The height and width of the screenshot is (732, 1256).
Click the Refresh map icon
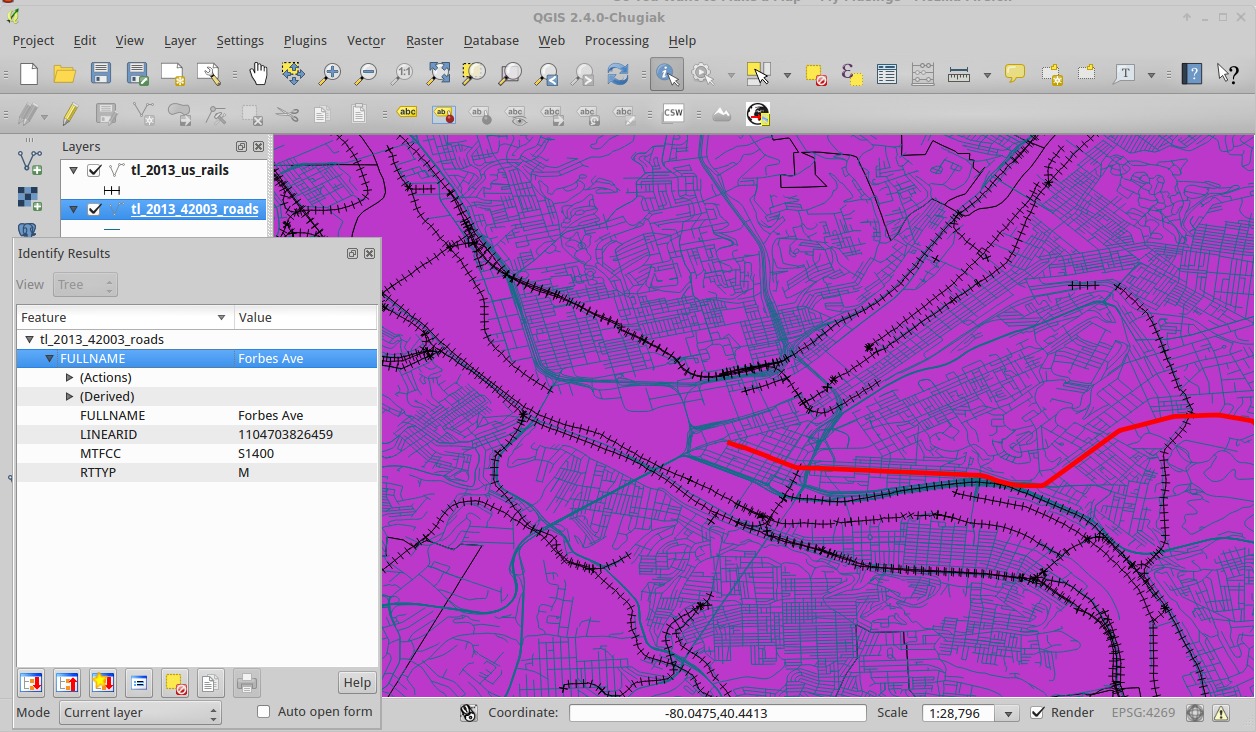(618, 74)
